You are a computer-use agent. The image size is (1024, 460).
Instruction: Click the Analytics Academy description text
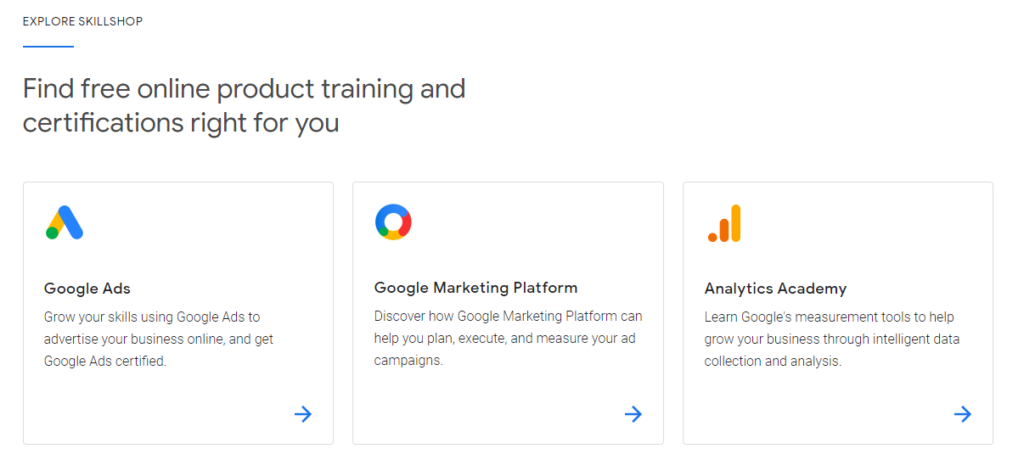click(832, 339)
